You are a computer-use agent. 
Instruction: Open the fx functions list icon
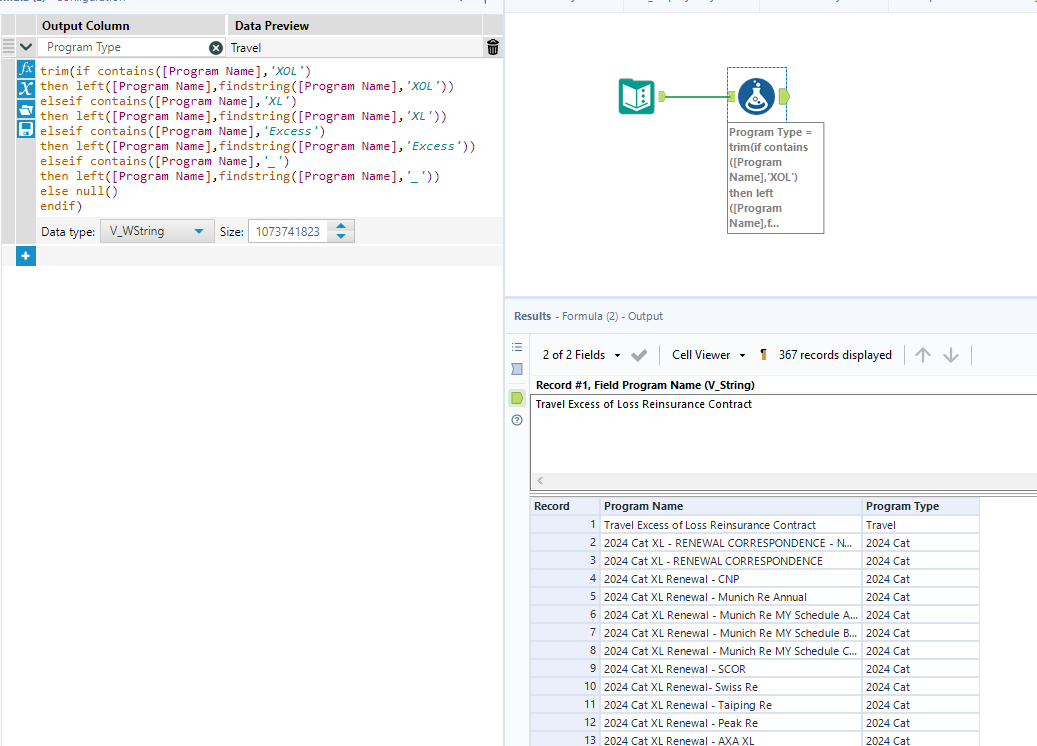coord(26,70)
